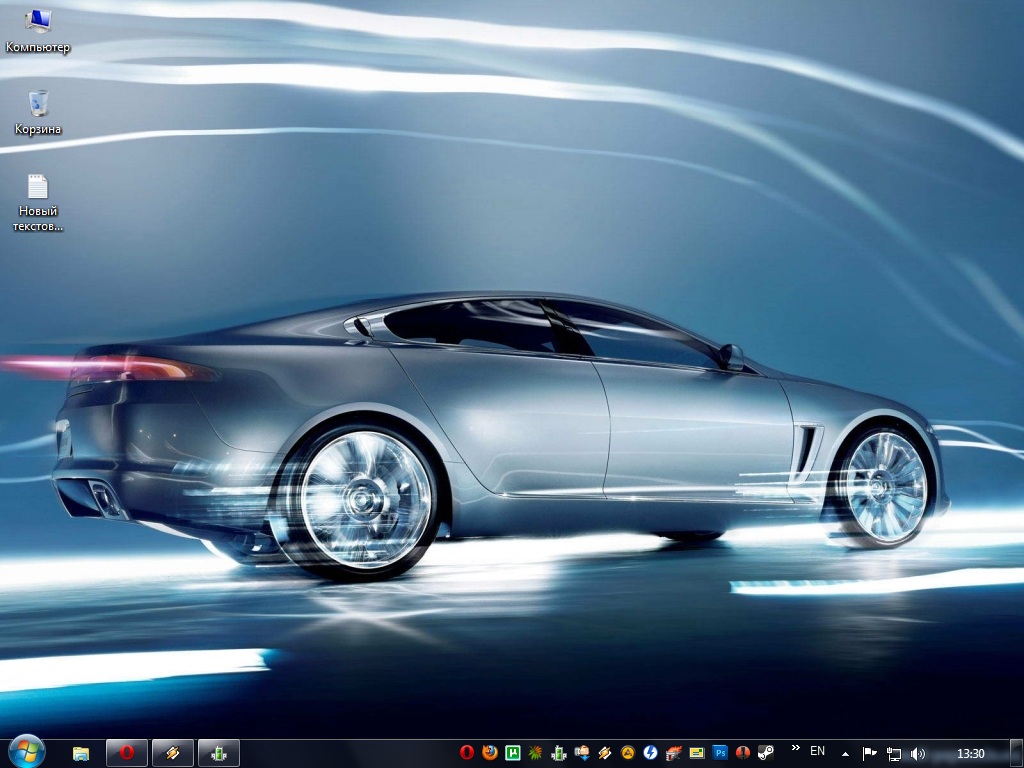Open the Windows Start menu orb
The width and height of the screenshot is (1024, 768).
point(26,752)
